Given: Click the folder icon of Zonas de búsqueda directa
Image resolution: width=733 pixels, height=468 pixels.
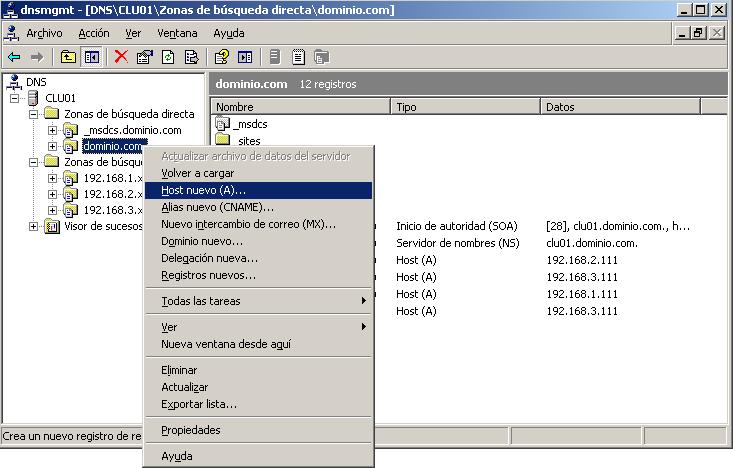Looking at the screenshot, I should pos(51,113).
